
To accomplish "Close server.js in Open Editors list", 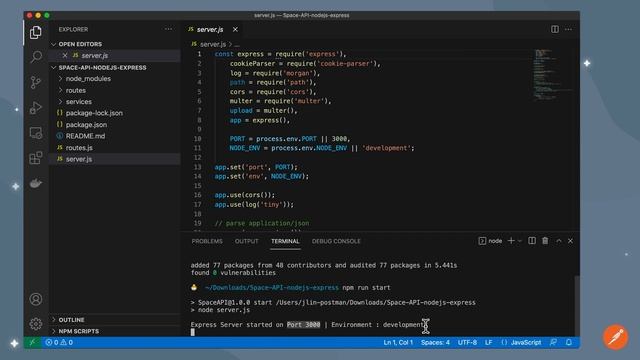I will [x=65, y=56].
